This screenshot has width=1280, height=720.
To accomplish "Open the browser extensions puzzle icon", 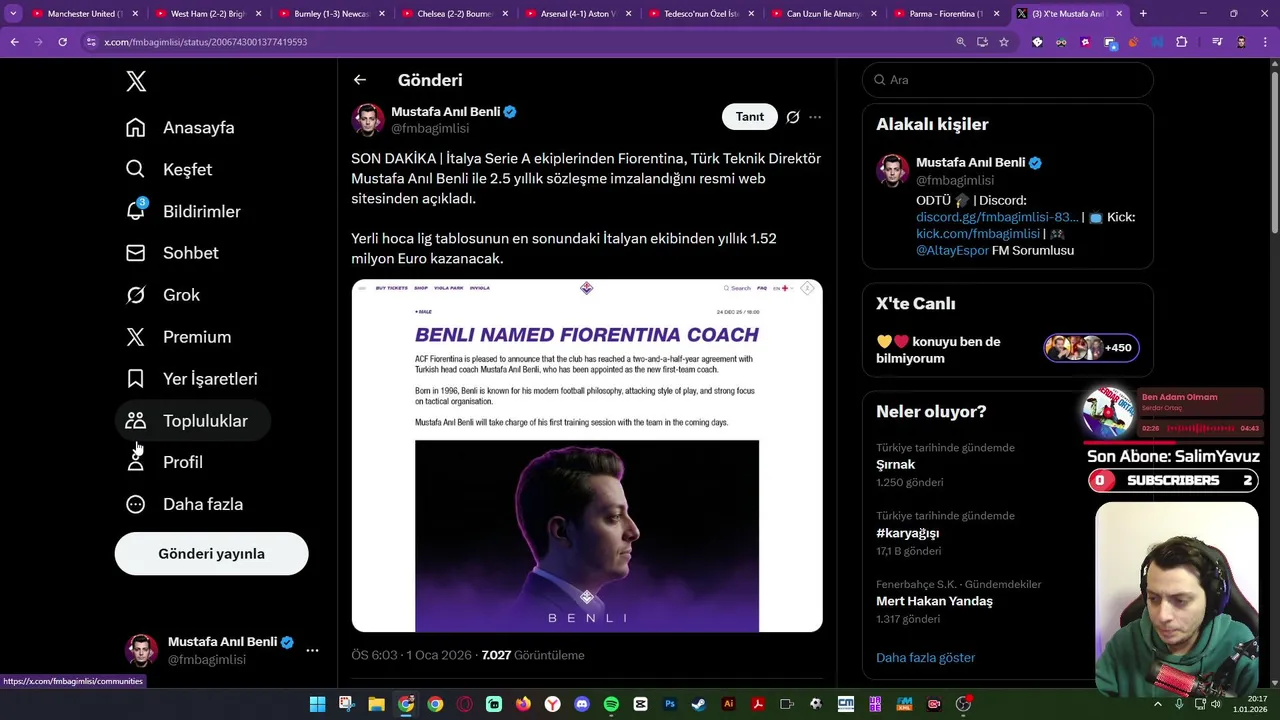I will pyautogui.click(x=1182, y=42).
